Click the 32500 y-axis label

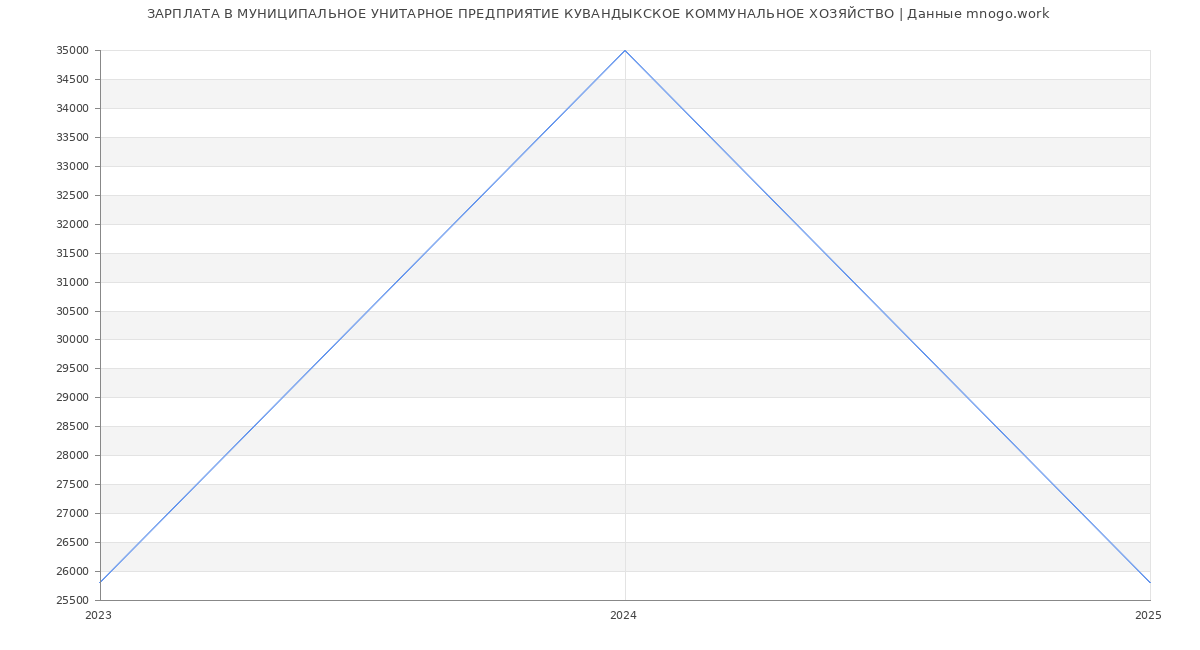tap(73, 196)
